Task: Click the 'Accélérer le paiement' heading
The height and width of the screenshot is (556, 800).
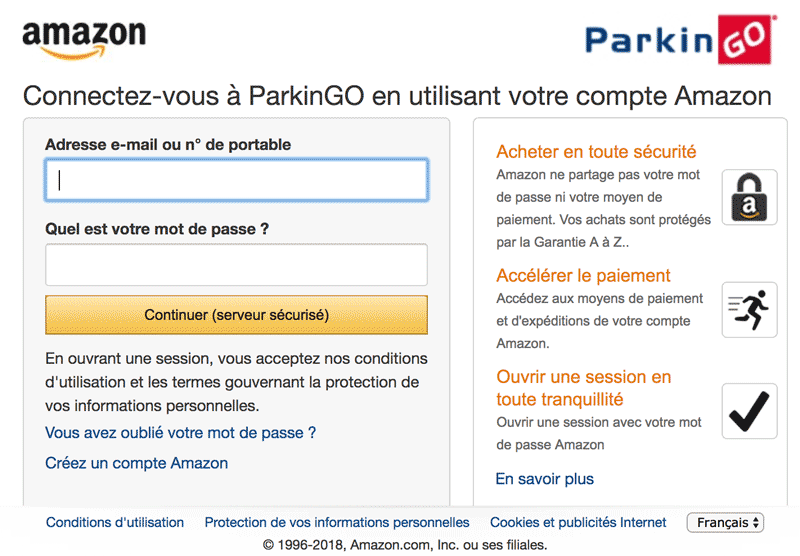Action: [583, 275]
